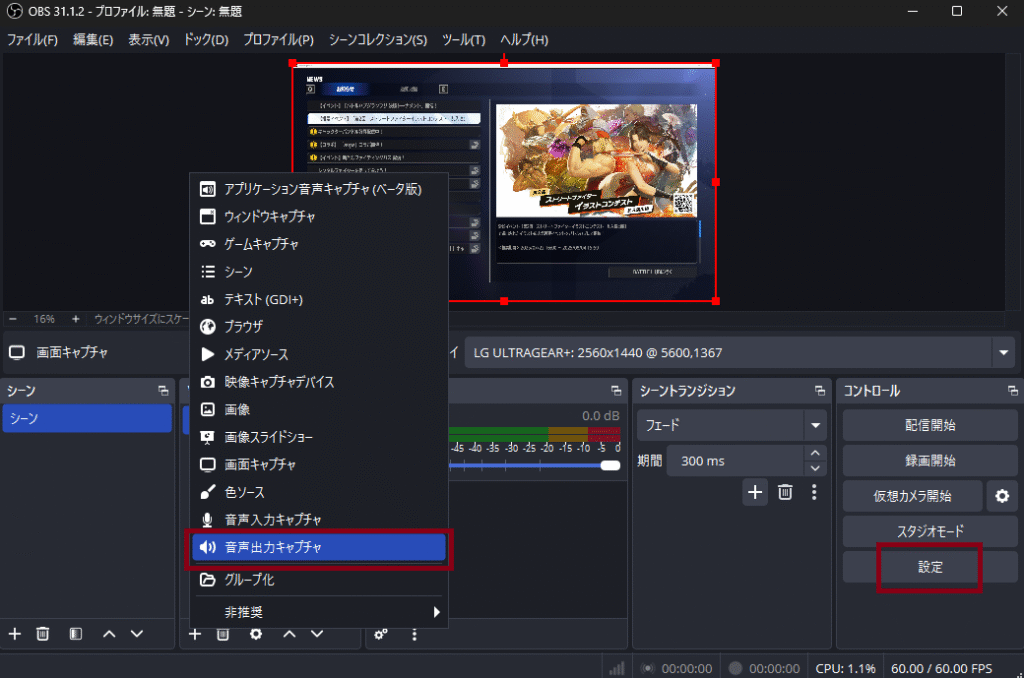Select ゲームキャプチャ from the source menu
This screenshot has width=1024, height=678.
pyautogui.click(x=319, y=244)
